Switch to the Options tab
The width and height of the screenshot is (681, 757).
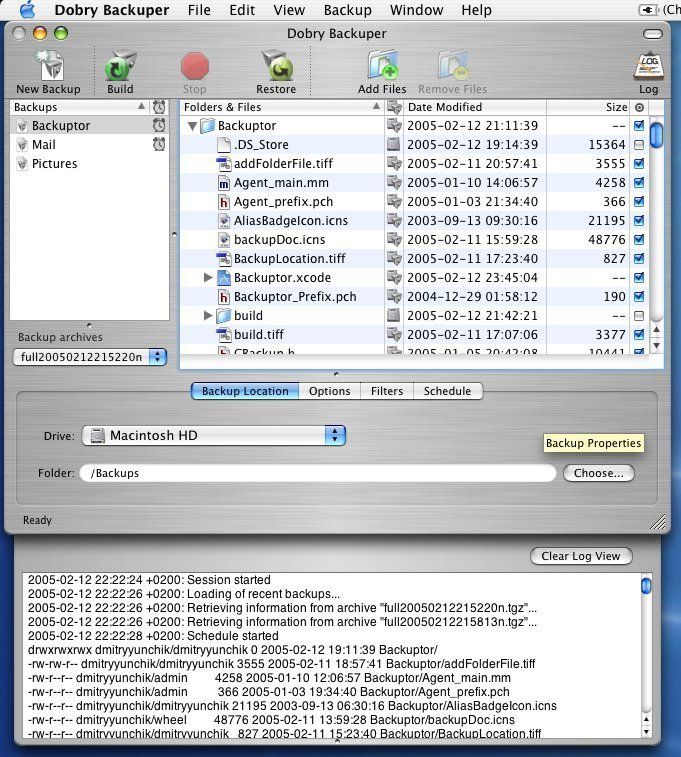330,391
